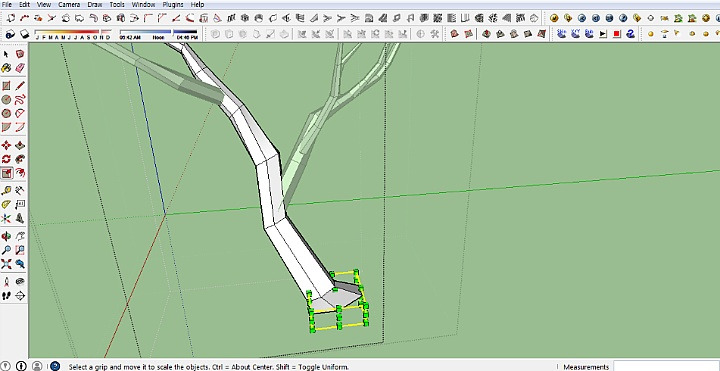This screenshot has width=720, height=371.
Task: Open the Help menu
Action: [x=197, y=5]
